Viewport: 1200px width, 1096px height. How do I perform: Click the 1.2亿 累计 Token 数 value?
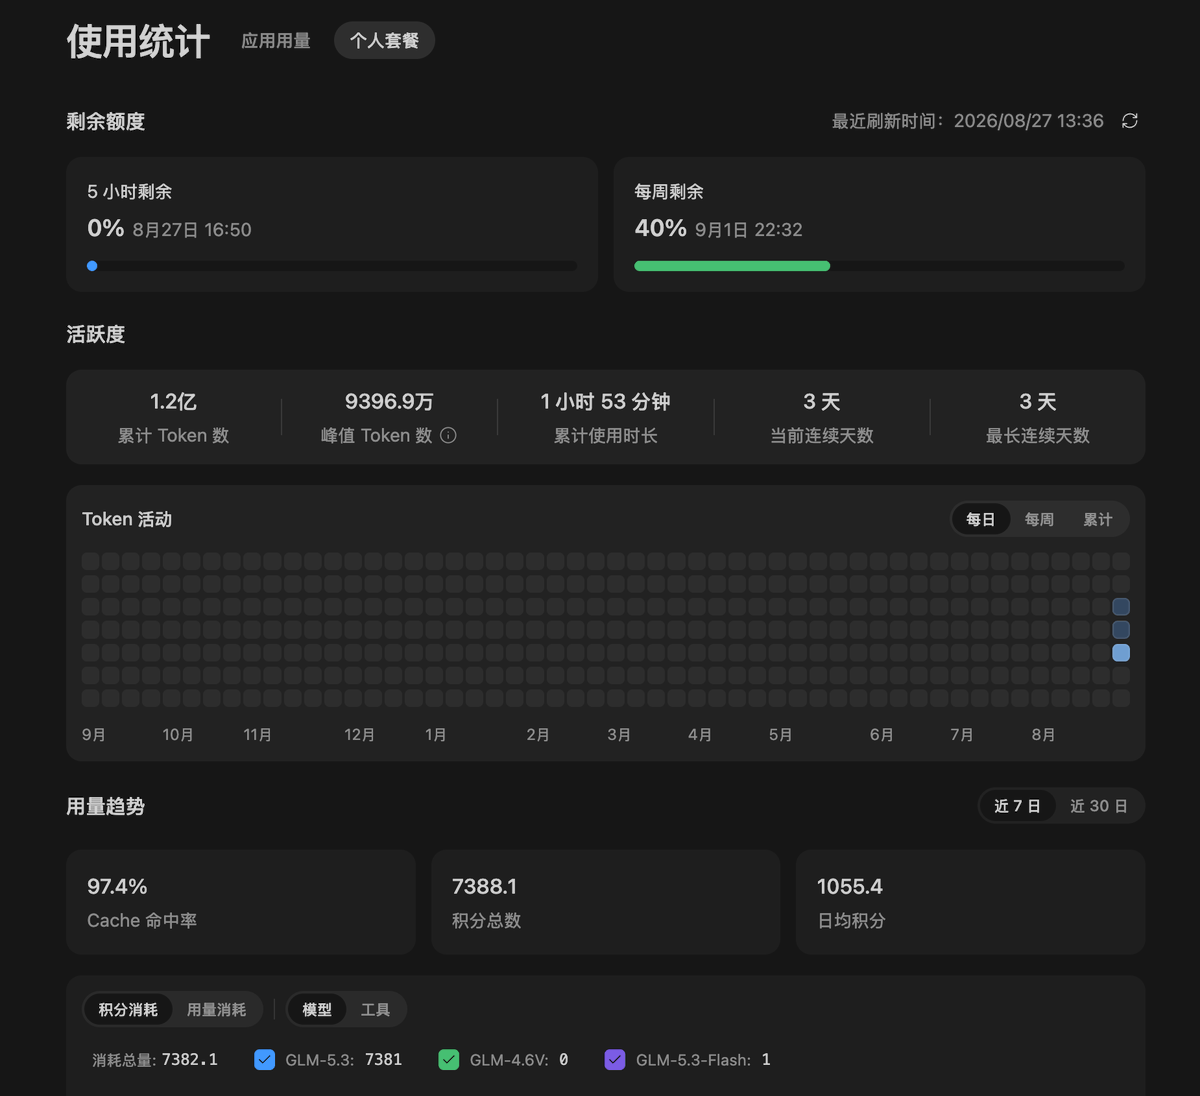tap(173, 402)
